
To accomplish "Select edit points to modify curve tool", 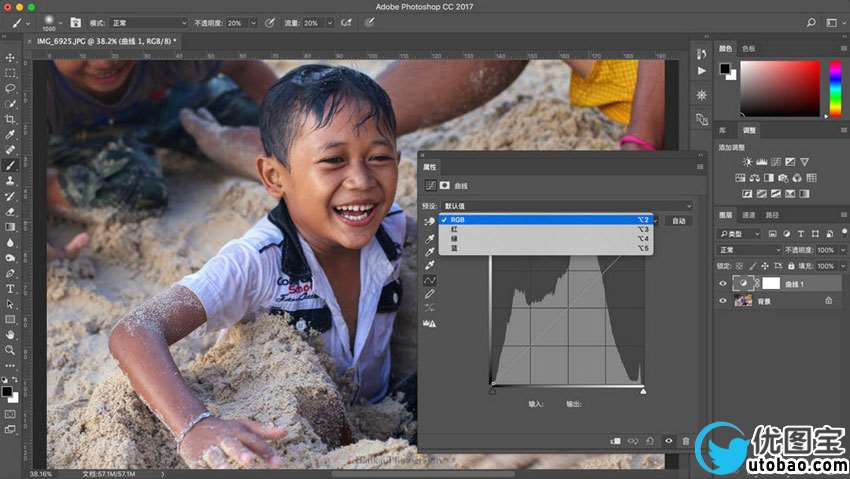I will click(429, 280).
